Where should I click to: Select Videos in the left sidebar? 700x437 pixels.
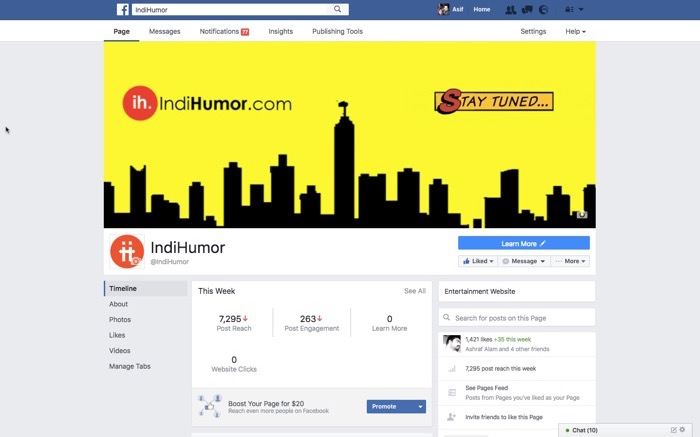[120, 351]
